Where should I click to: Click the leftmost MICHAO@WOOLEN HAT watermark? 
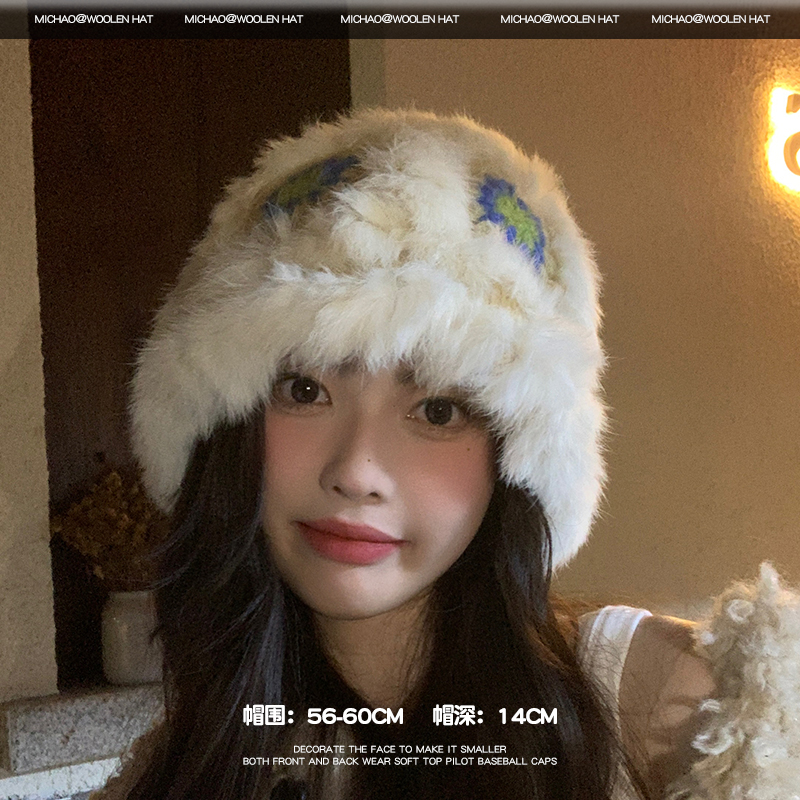(94, 19)
